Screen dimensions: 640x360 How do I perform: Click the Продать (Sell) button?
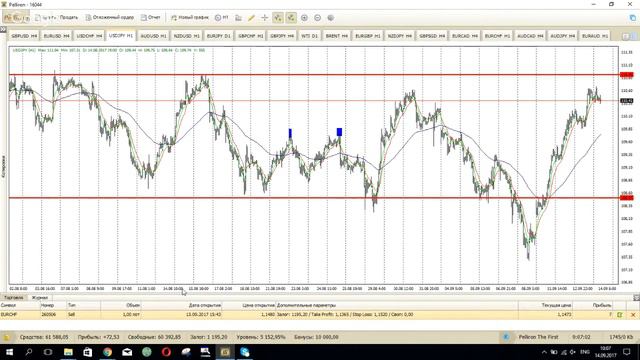[x=69, y=18]
